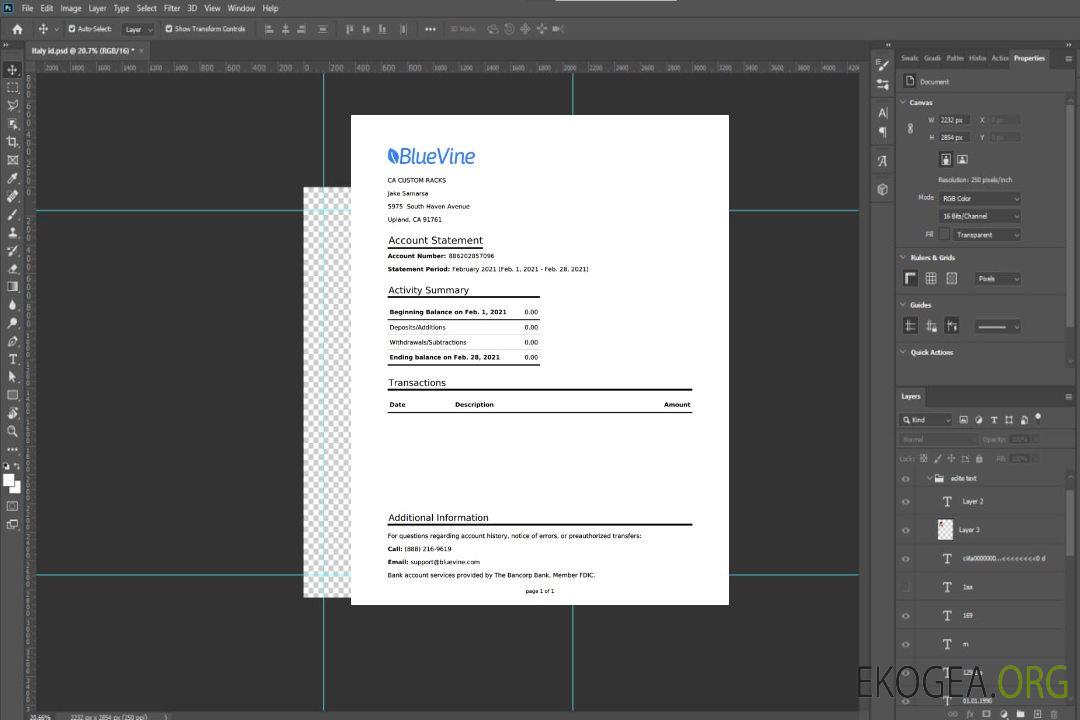Screen dimensions: 1080x720
Task: Click the link width and height icon
Action: coord(911,128)
